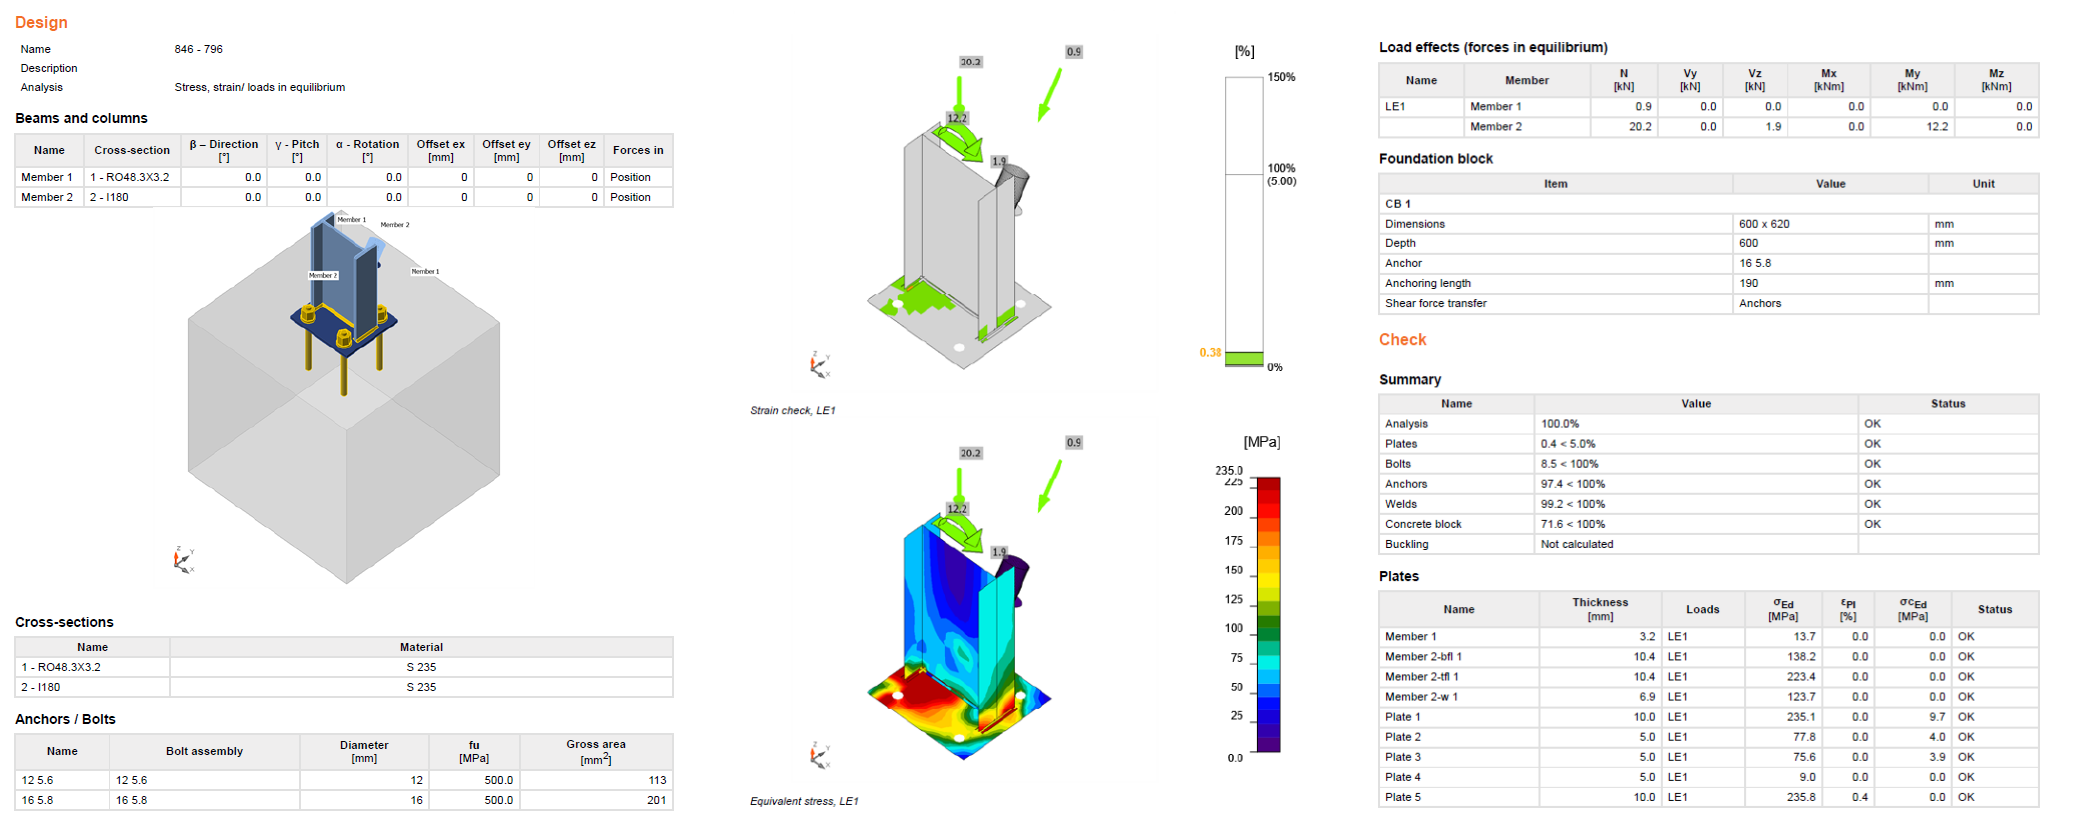This screenshot has width=2100, height=828.
Task: Click the caption "Strain check, LE1"
Action: point(793,410)
